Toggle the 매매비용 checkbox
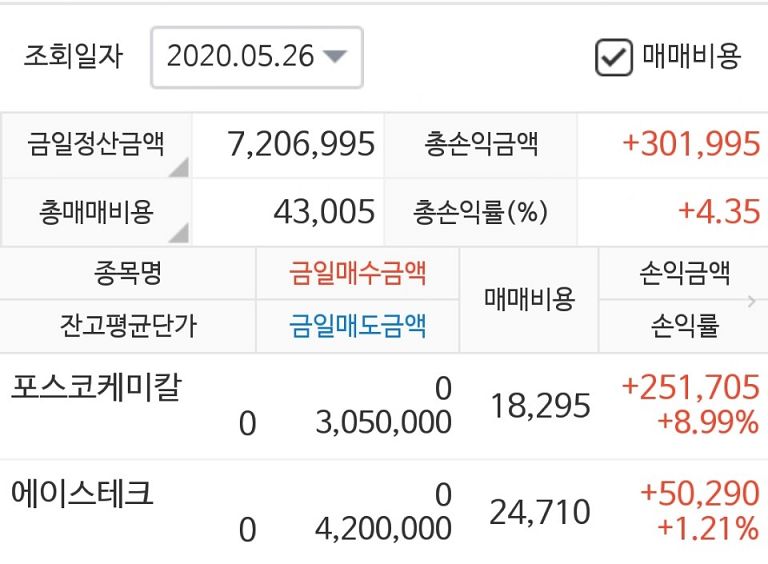Viewport: 768px width, 564px height. click(612, 57)
